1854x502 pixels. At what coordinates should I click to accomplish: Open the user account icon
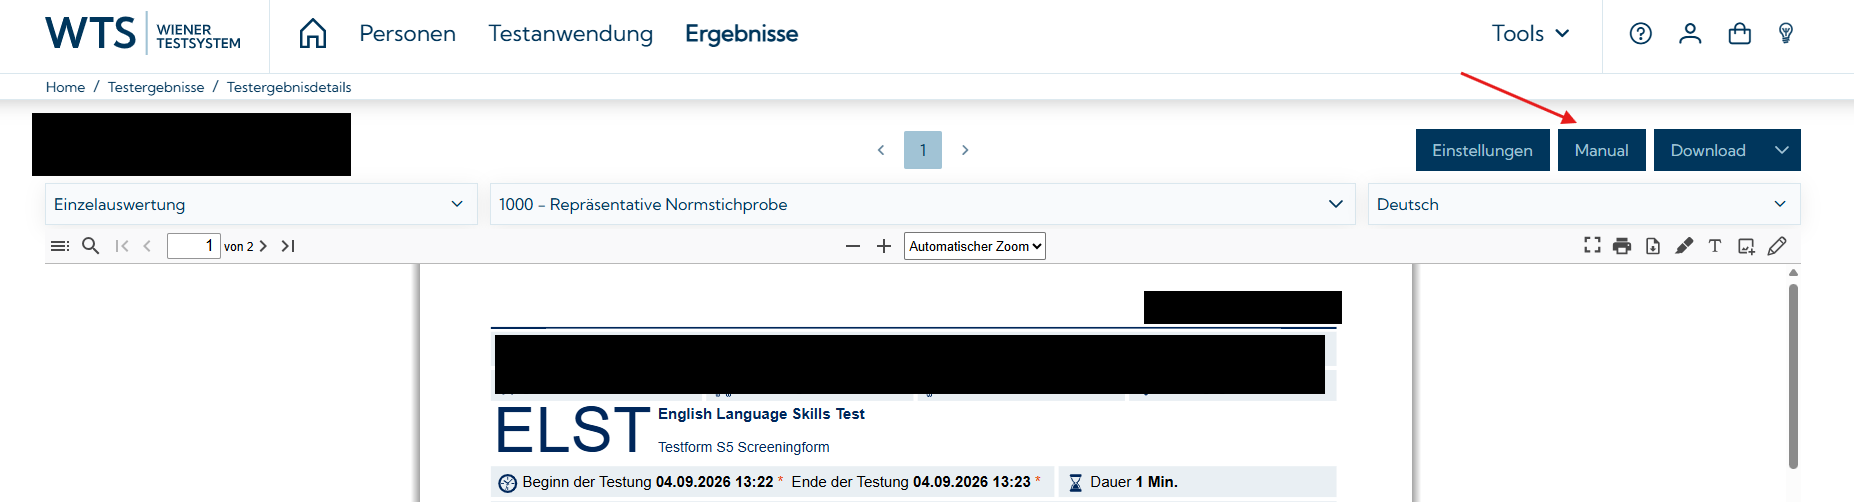(1690, 33)
